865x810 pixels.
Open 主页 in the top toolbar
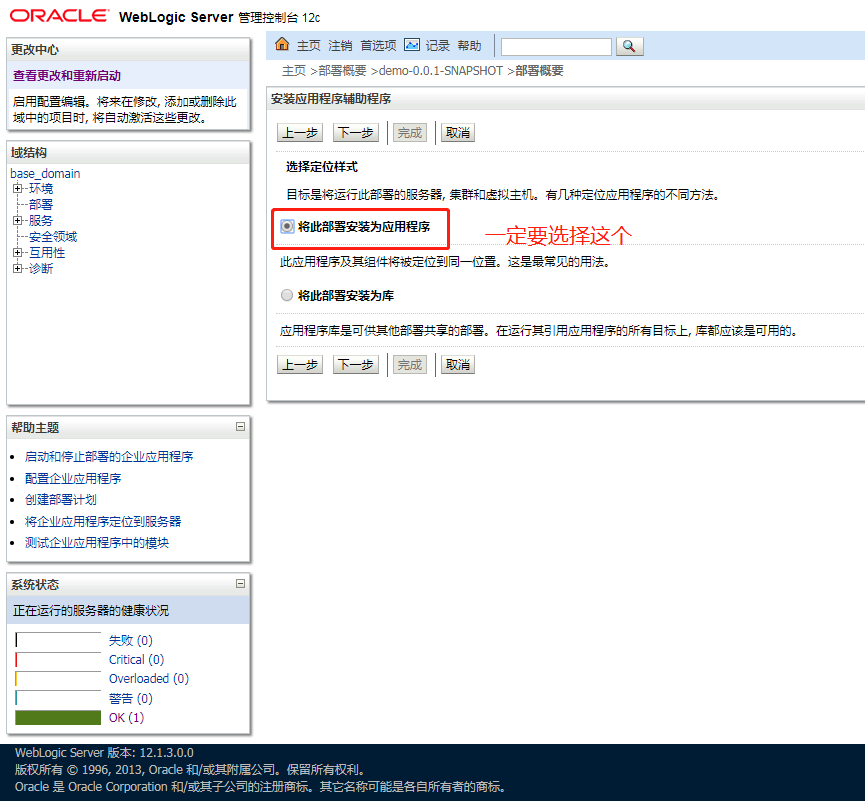point(308,46)
